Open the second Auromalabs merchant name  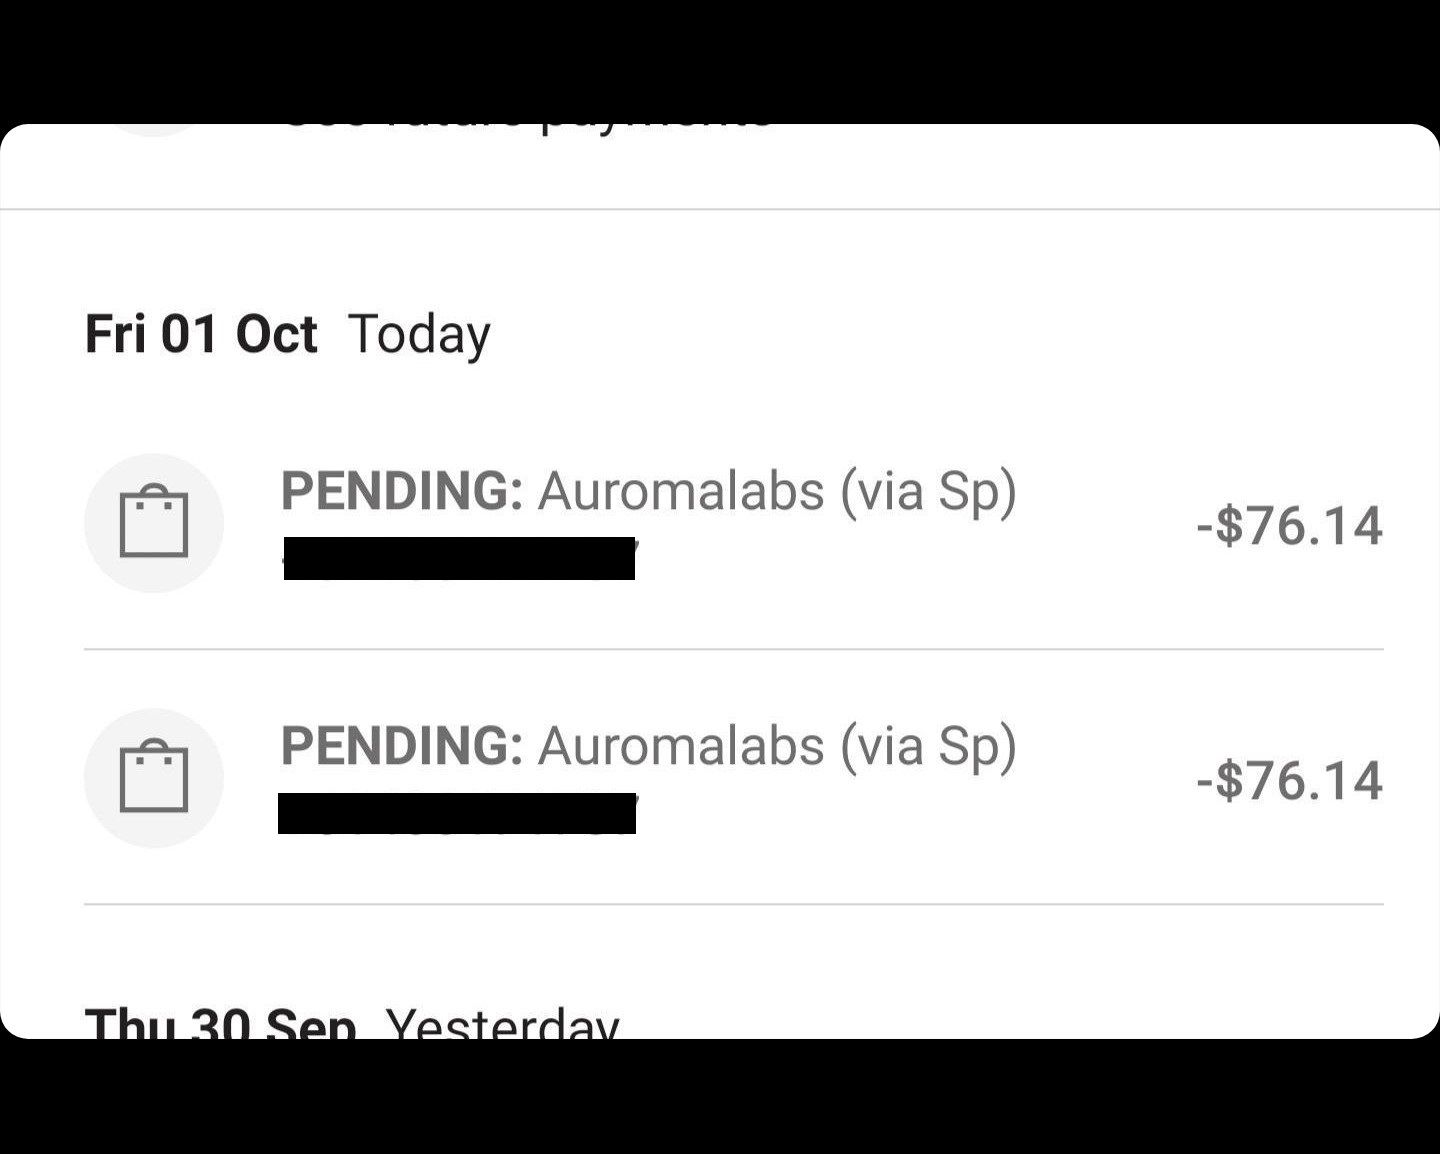click(x=681, y=746)
